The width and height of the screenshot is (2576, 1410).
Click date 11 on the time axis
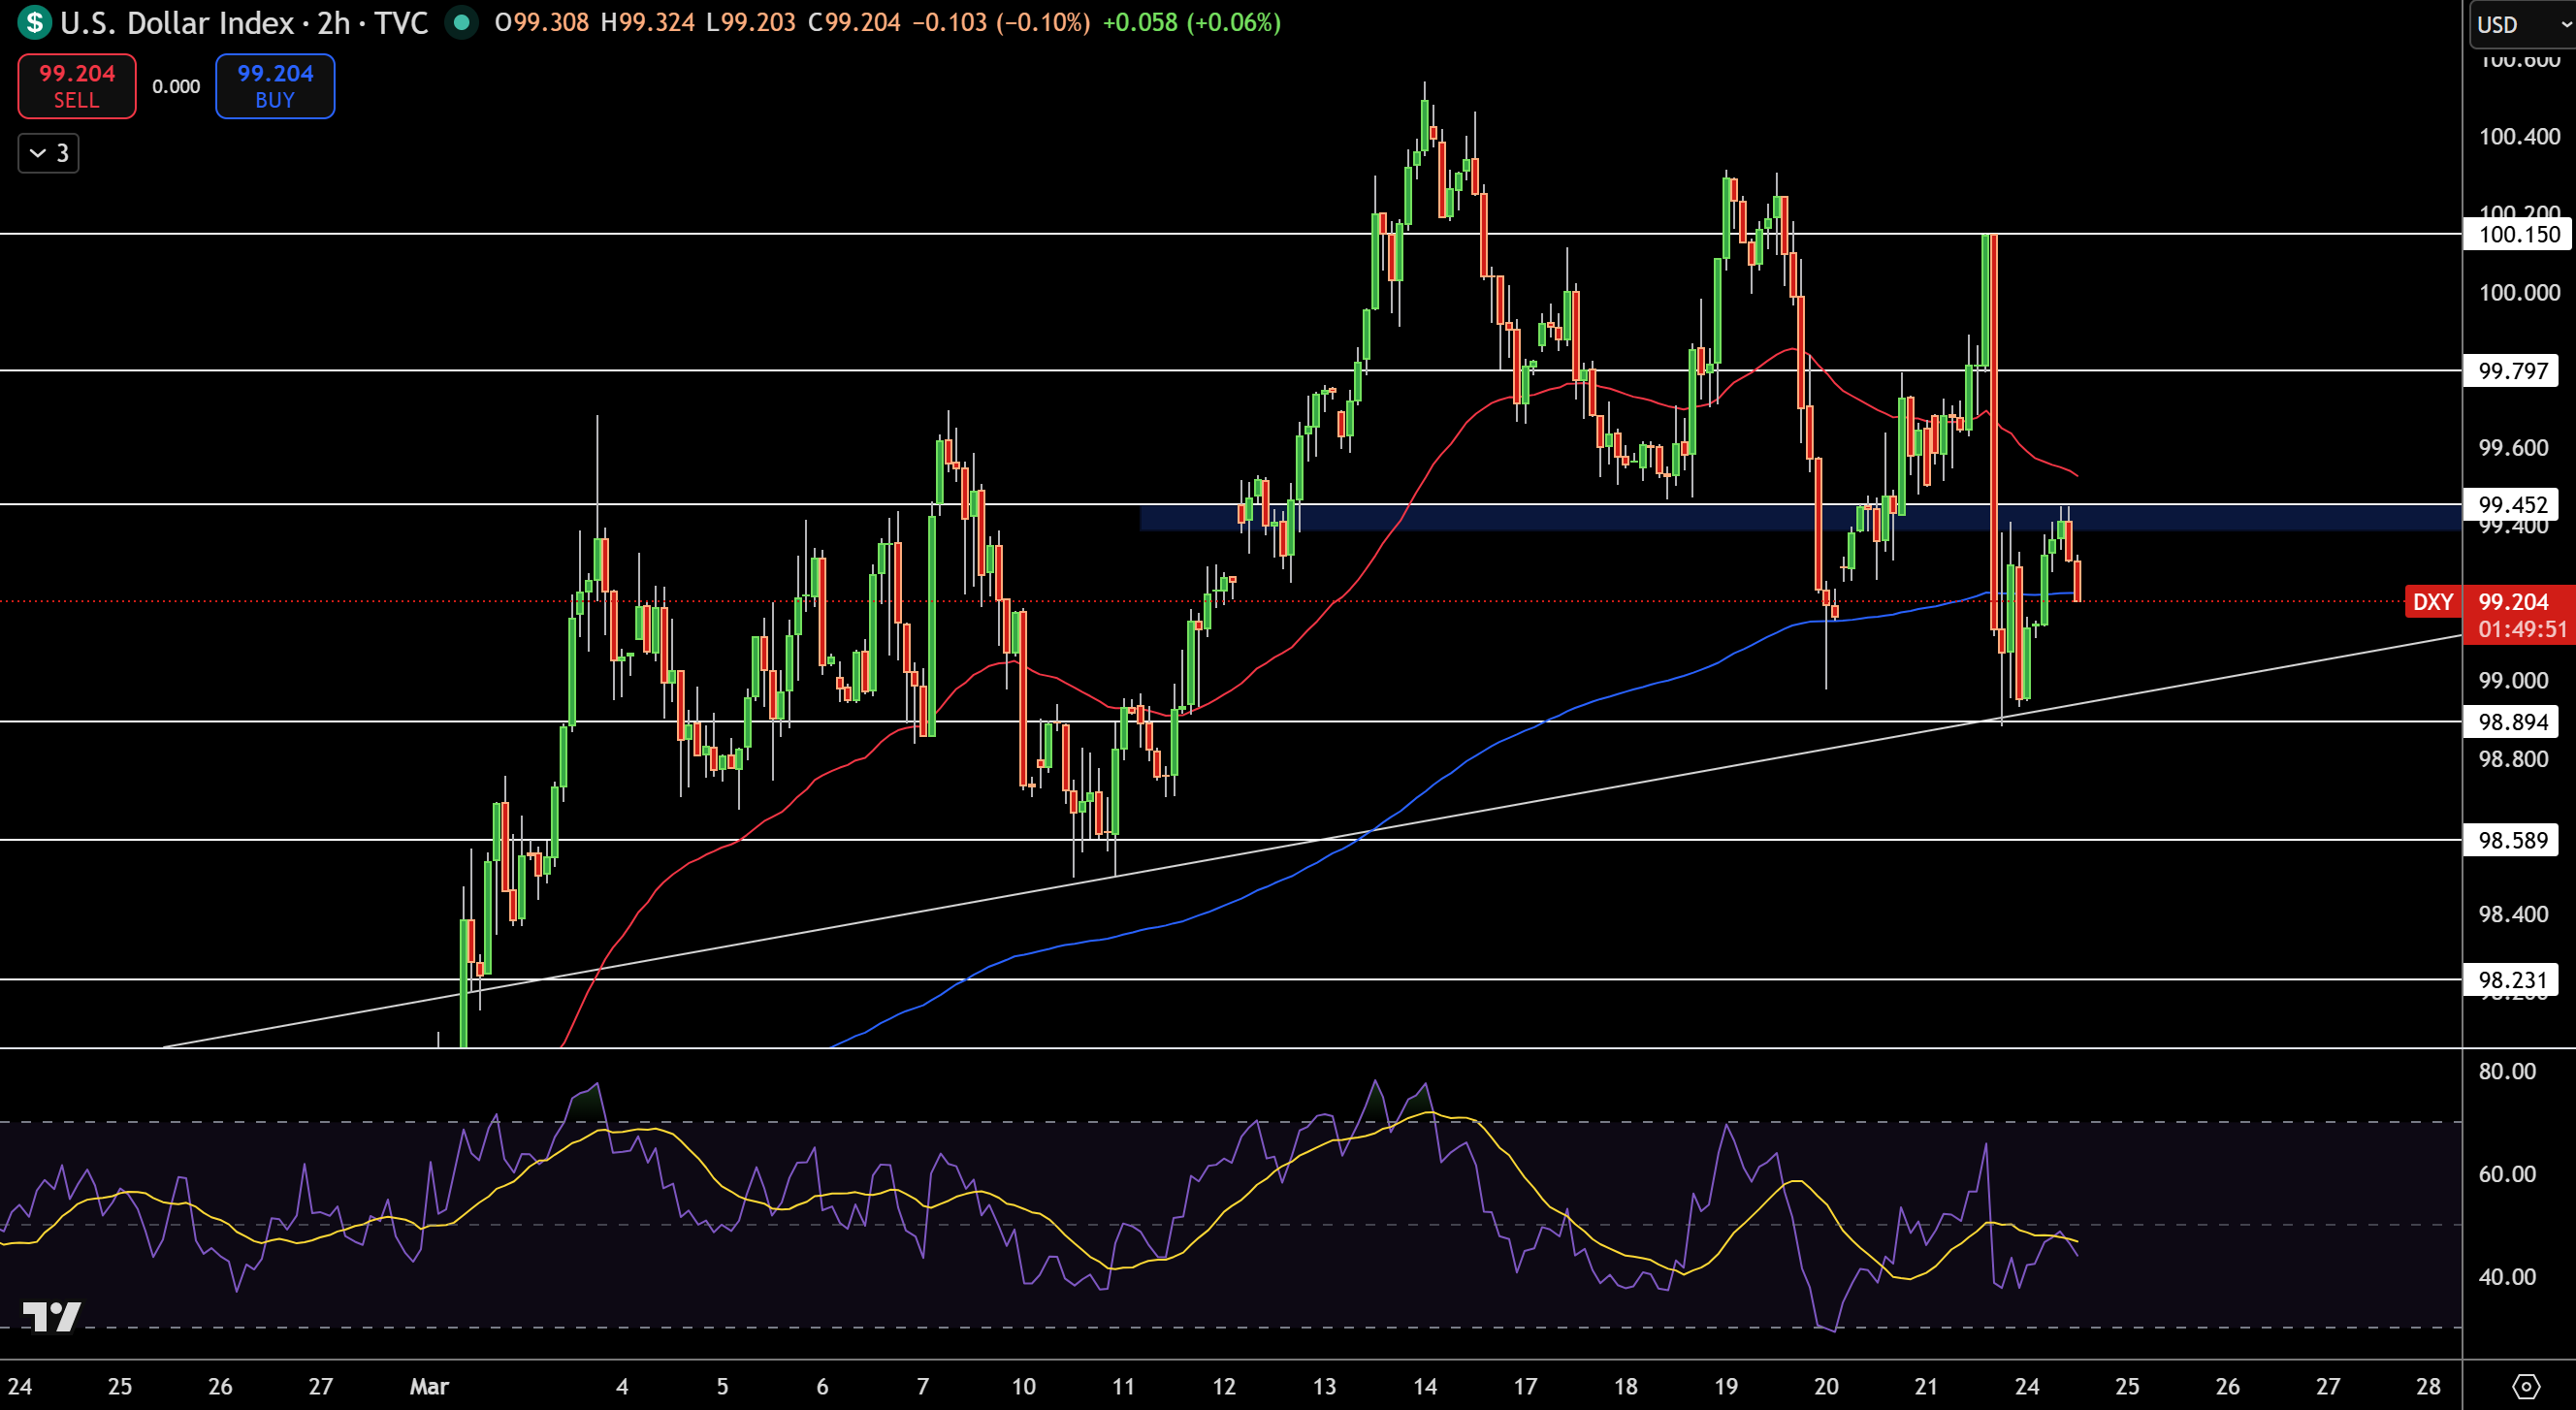(x=1124, y=1386)
